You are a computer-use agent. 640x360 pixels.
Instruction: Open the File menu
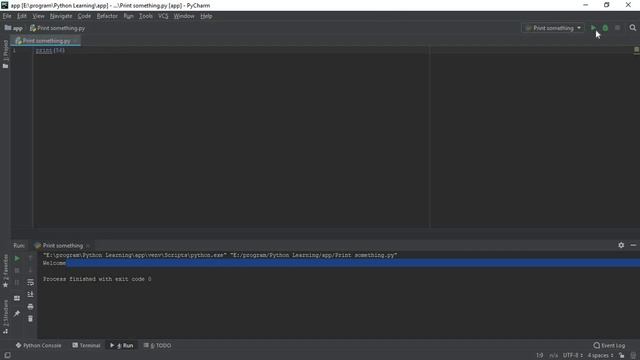[7, 16]
